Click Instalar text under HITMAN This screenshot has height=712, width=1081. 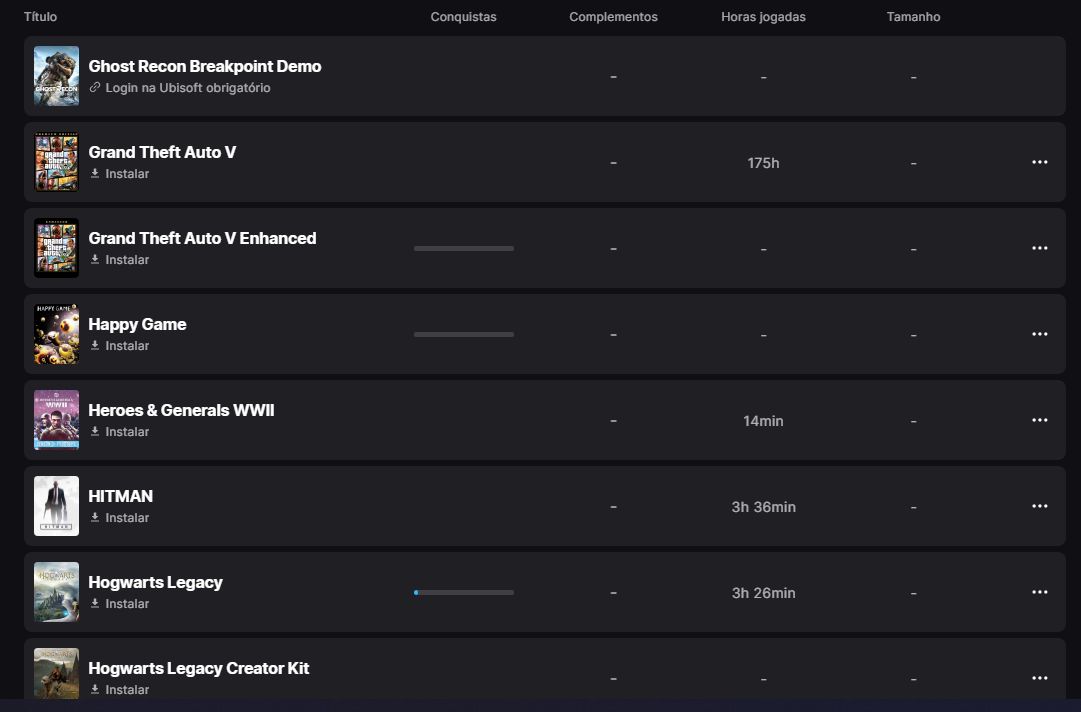(x=127, y=518)
